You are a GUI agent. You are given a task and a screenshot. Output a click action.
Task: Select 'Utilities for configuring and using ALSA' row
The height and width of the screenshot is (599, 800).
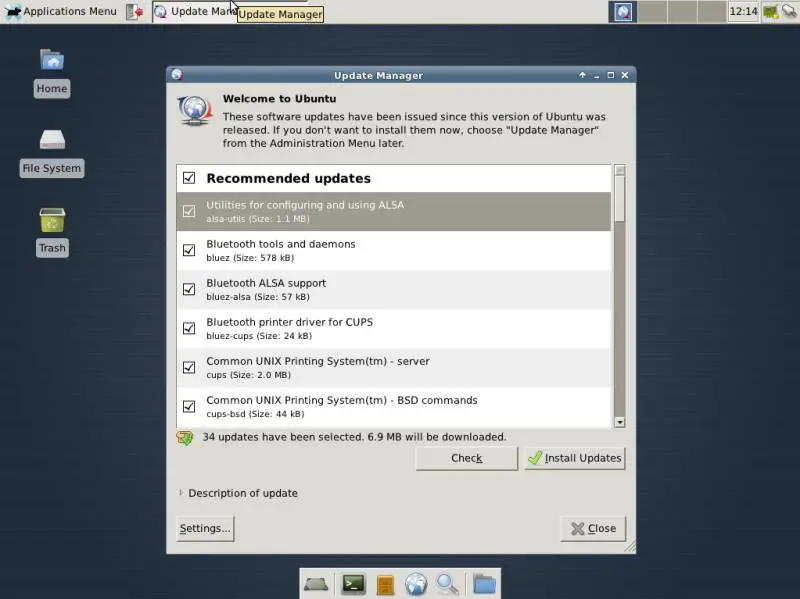click(x=393, y=211)
